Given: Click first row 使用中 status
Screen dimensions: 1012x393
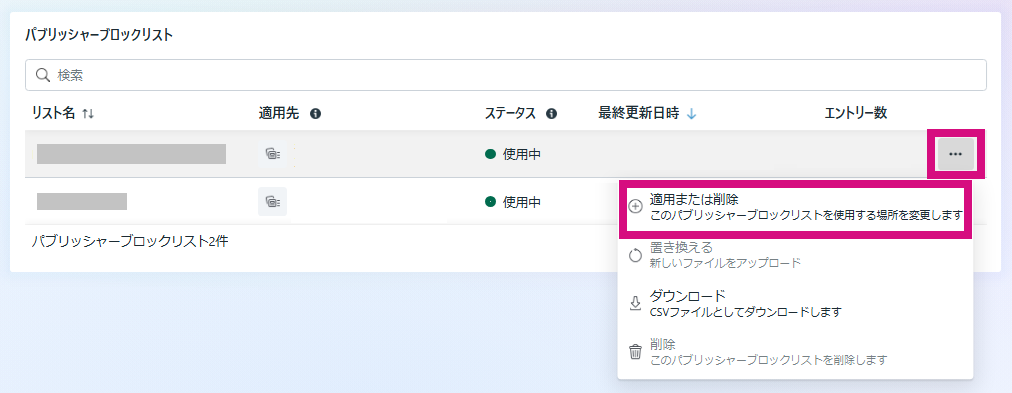Looking at the screenshot, I should tap(512, 154).
